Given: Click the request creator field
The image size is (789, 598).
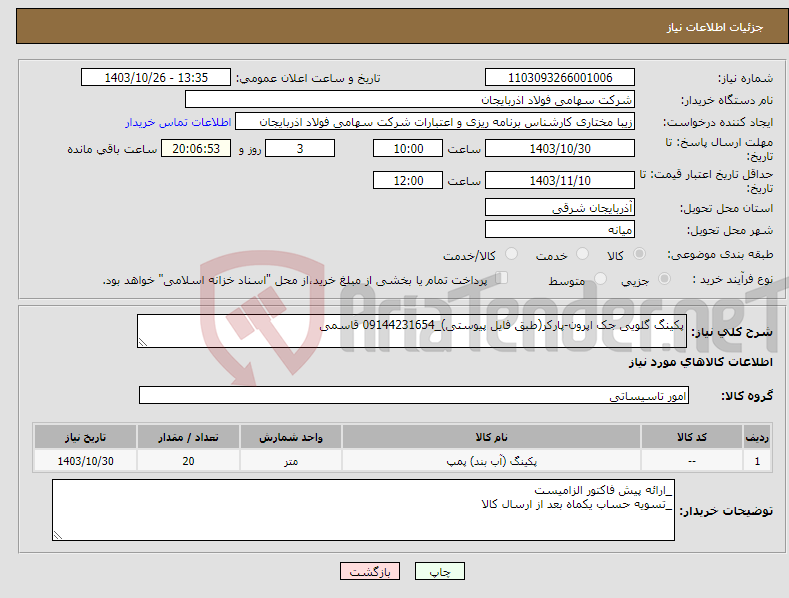Looking at the screenshot, I should click(x=435, y=121).
